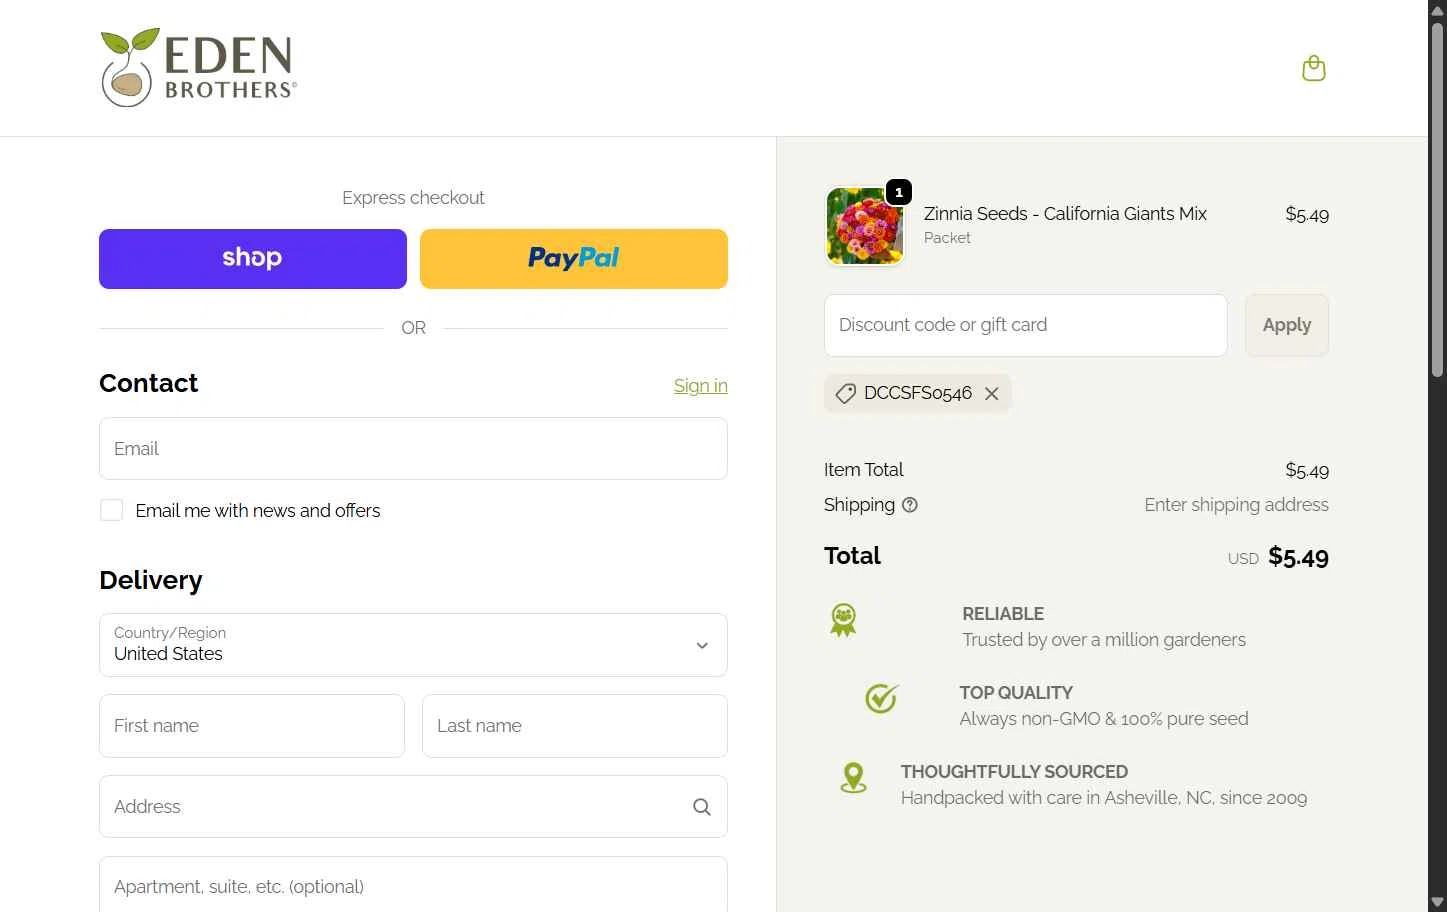Click the Top Quality checkmark icon
Image resolution: width=1447 pixels, height=912 pixels.
(x=881, y=698)
